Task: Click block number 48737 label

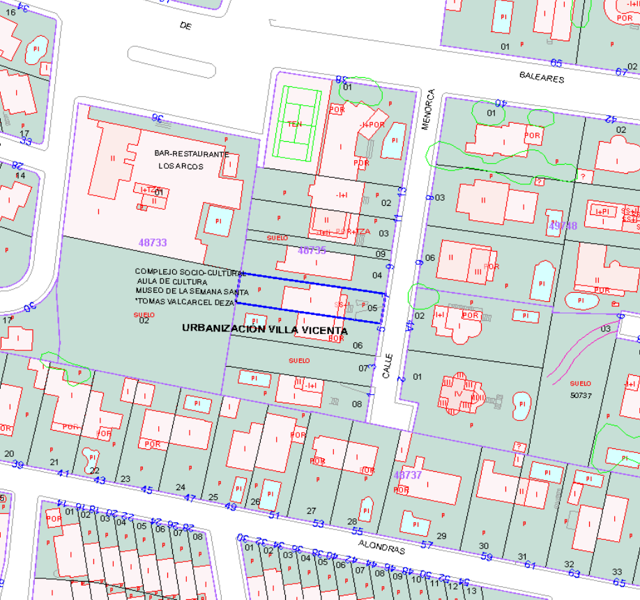Action: coord(408,475)
